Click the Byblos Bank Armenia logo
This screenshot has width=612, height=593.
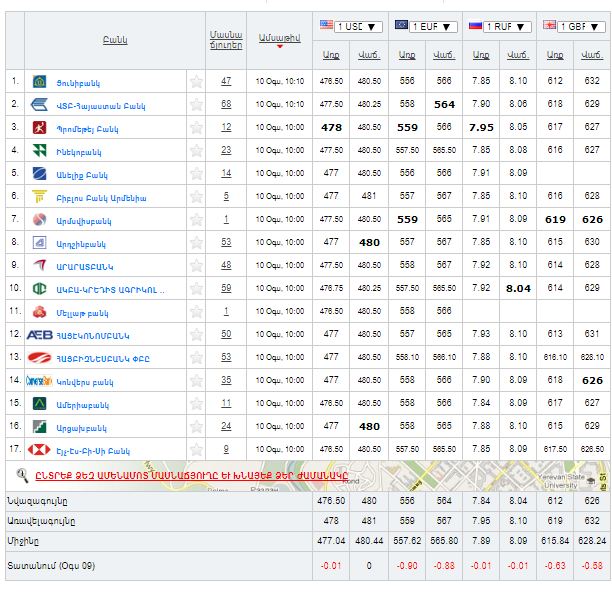click(40, 196)
